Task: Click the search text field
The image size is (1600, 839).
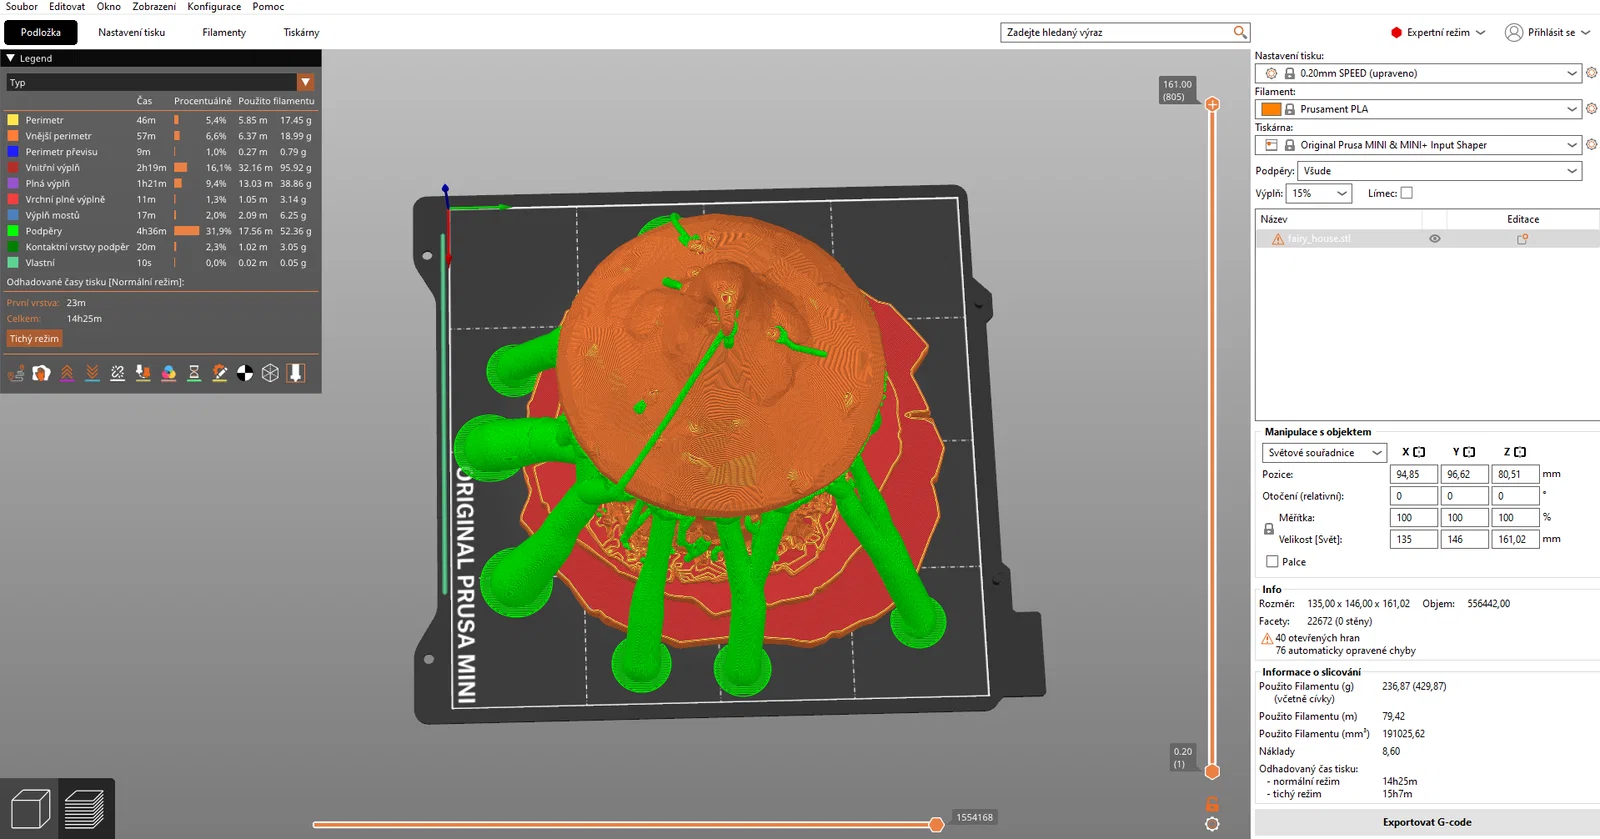Action: point(1118,33)
